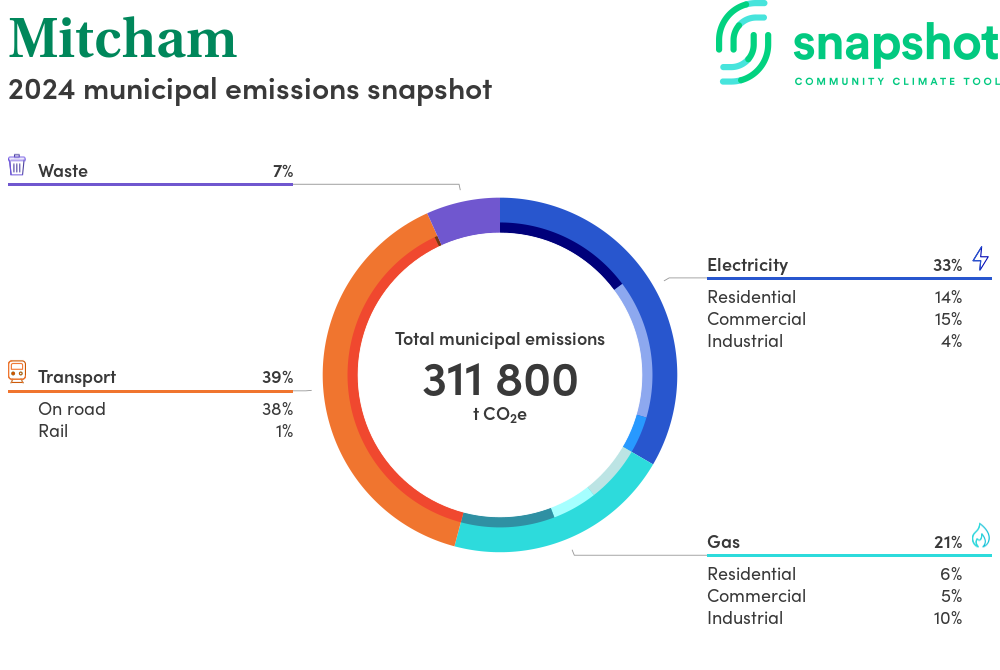Viewport: 1000px width, 670px height.
Task: Select Electricity Residential 14% row
Action: click(x=833, y=297)
